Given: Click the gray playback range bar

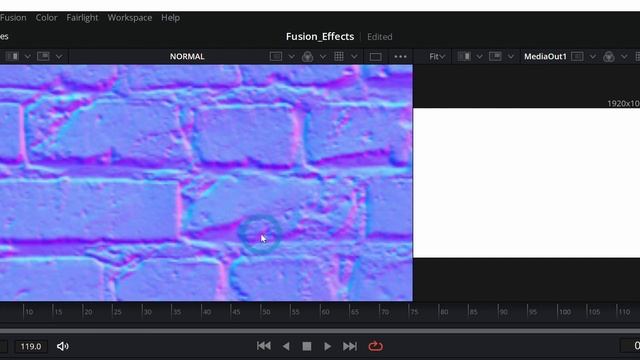Looking at the screenshot, I should [320, 331].
